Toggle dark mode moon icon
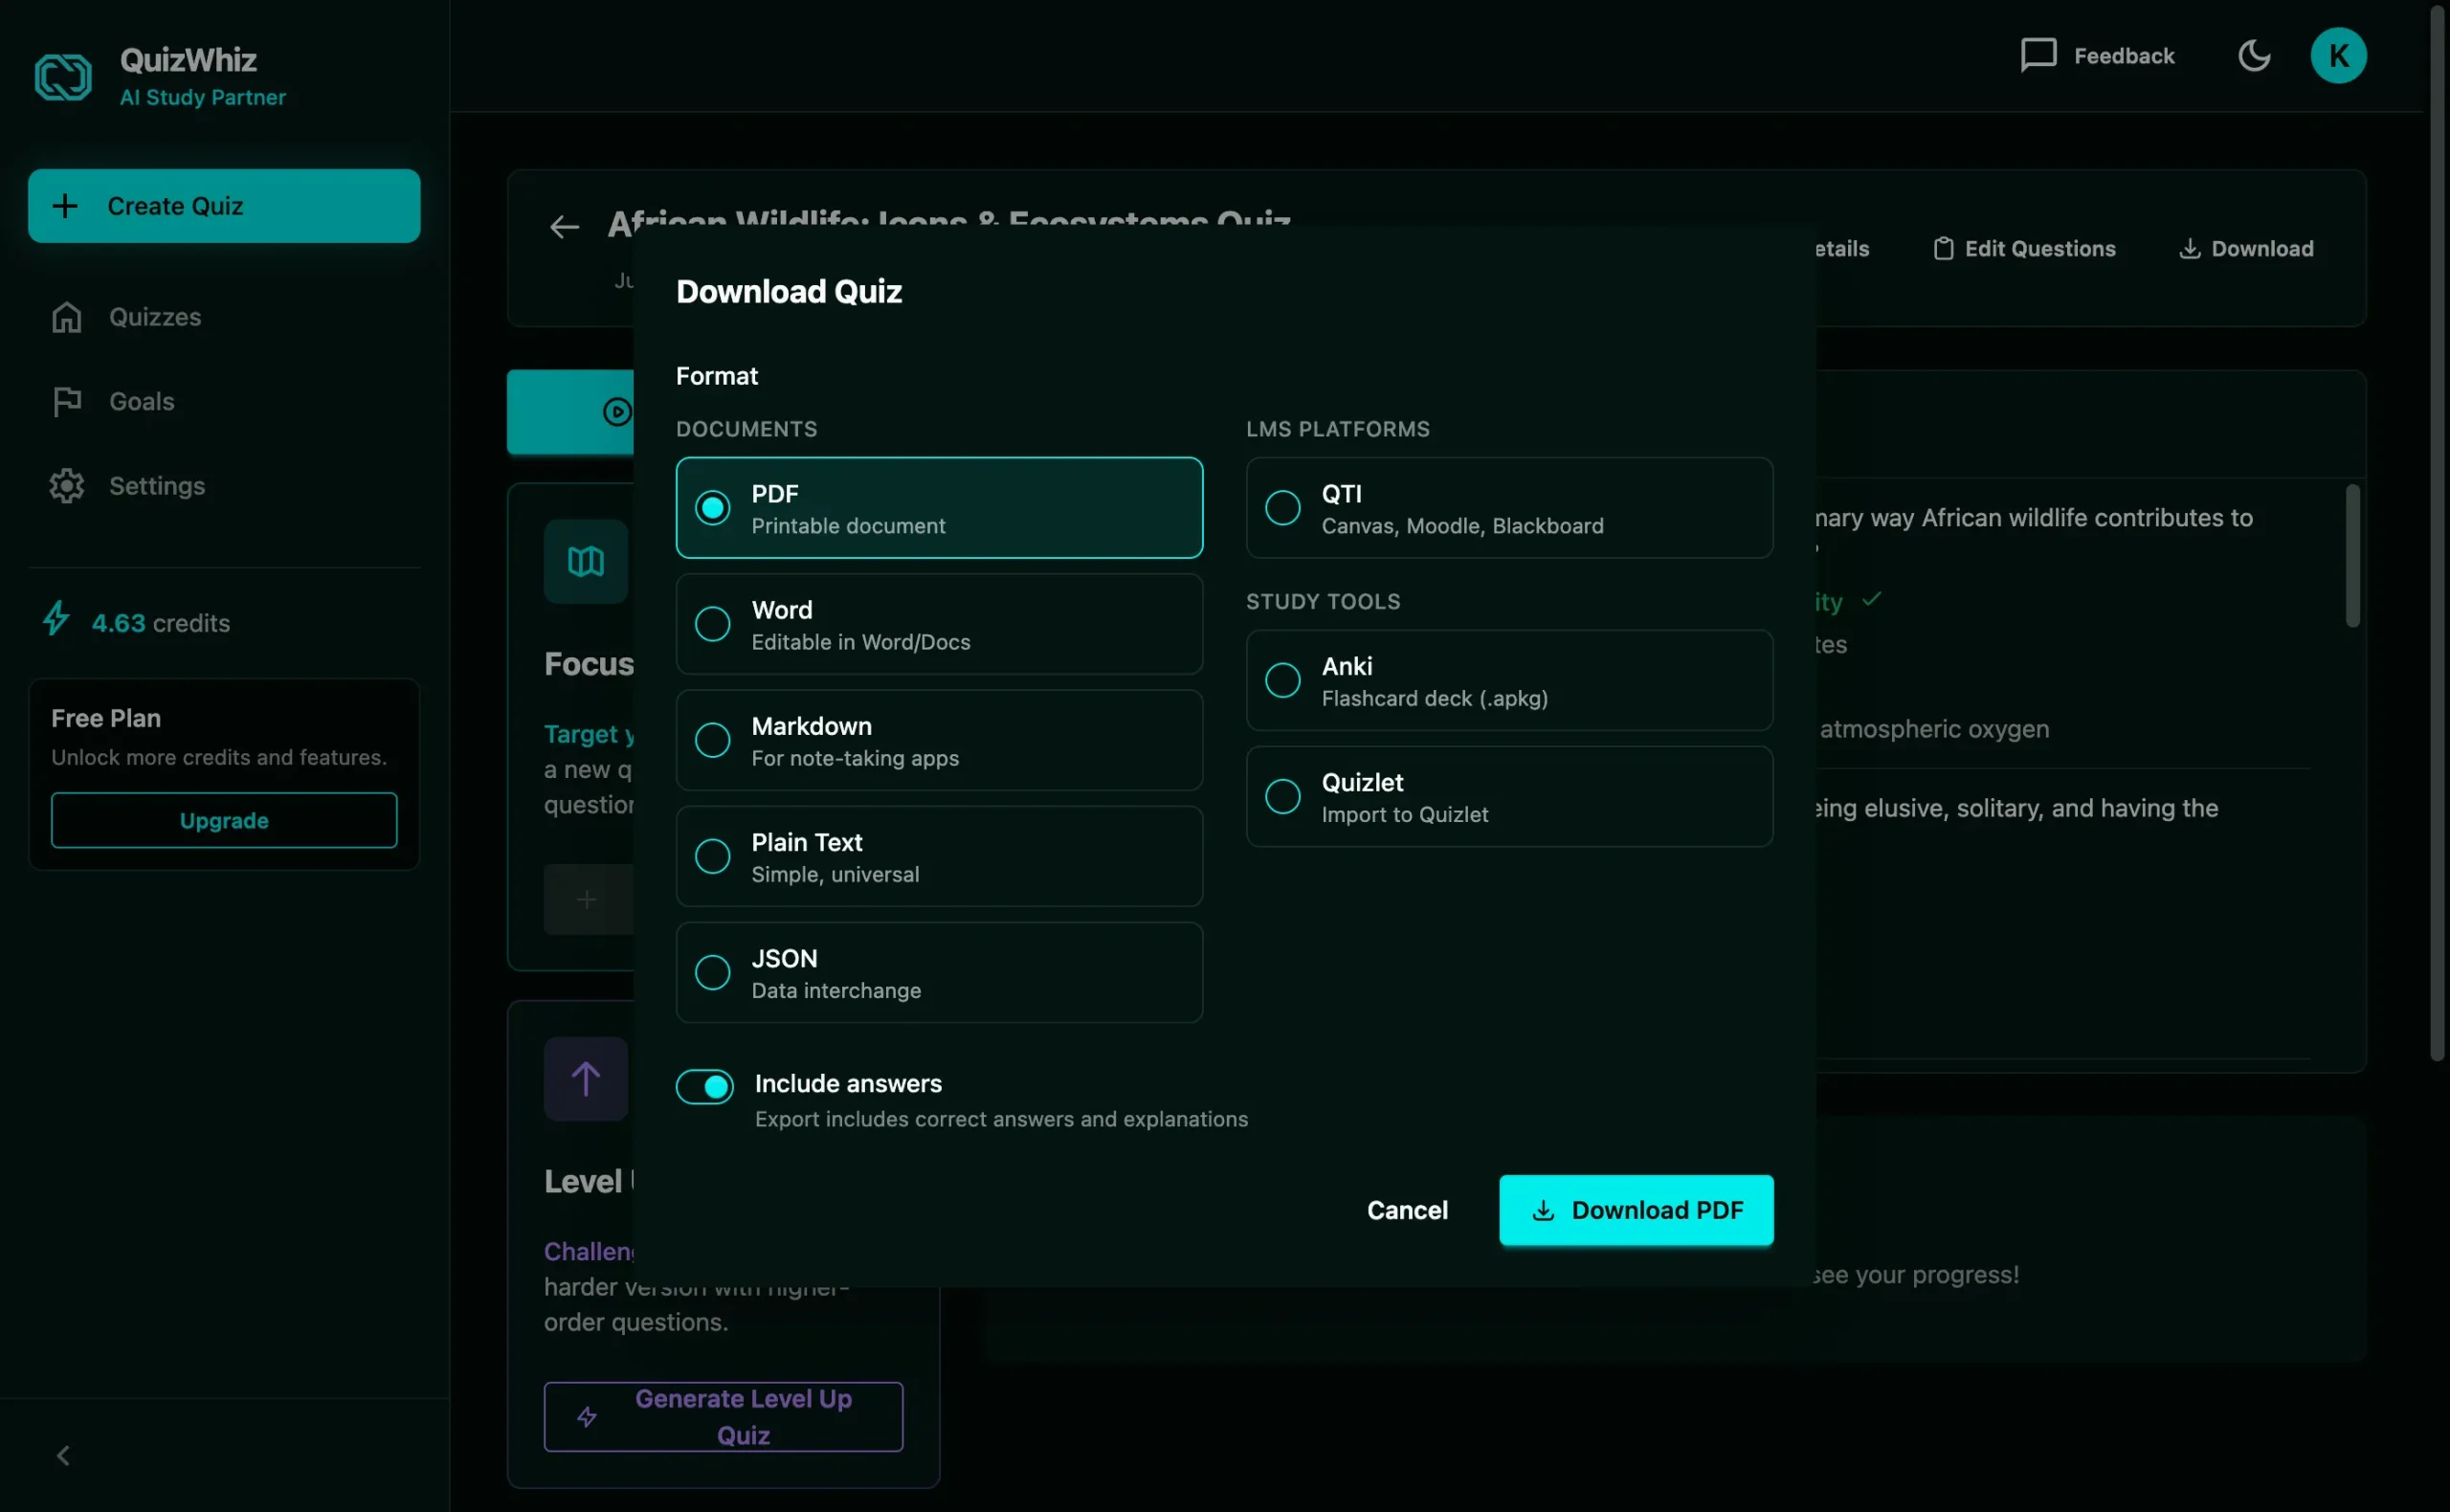The height and width of the screenshot is (1512, 2450). click(2253, 56)
